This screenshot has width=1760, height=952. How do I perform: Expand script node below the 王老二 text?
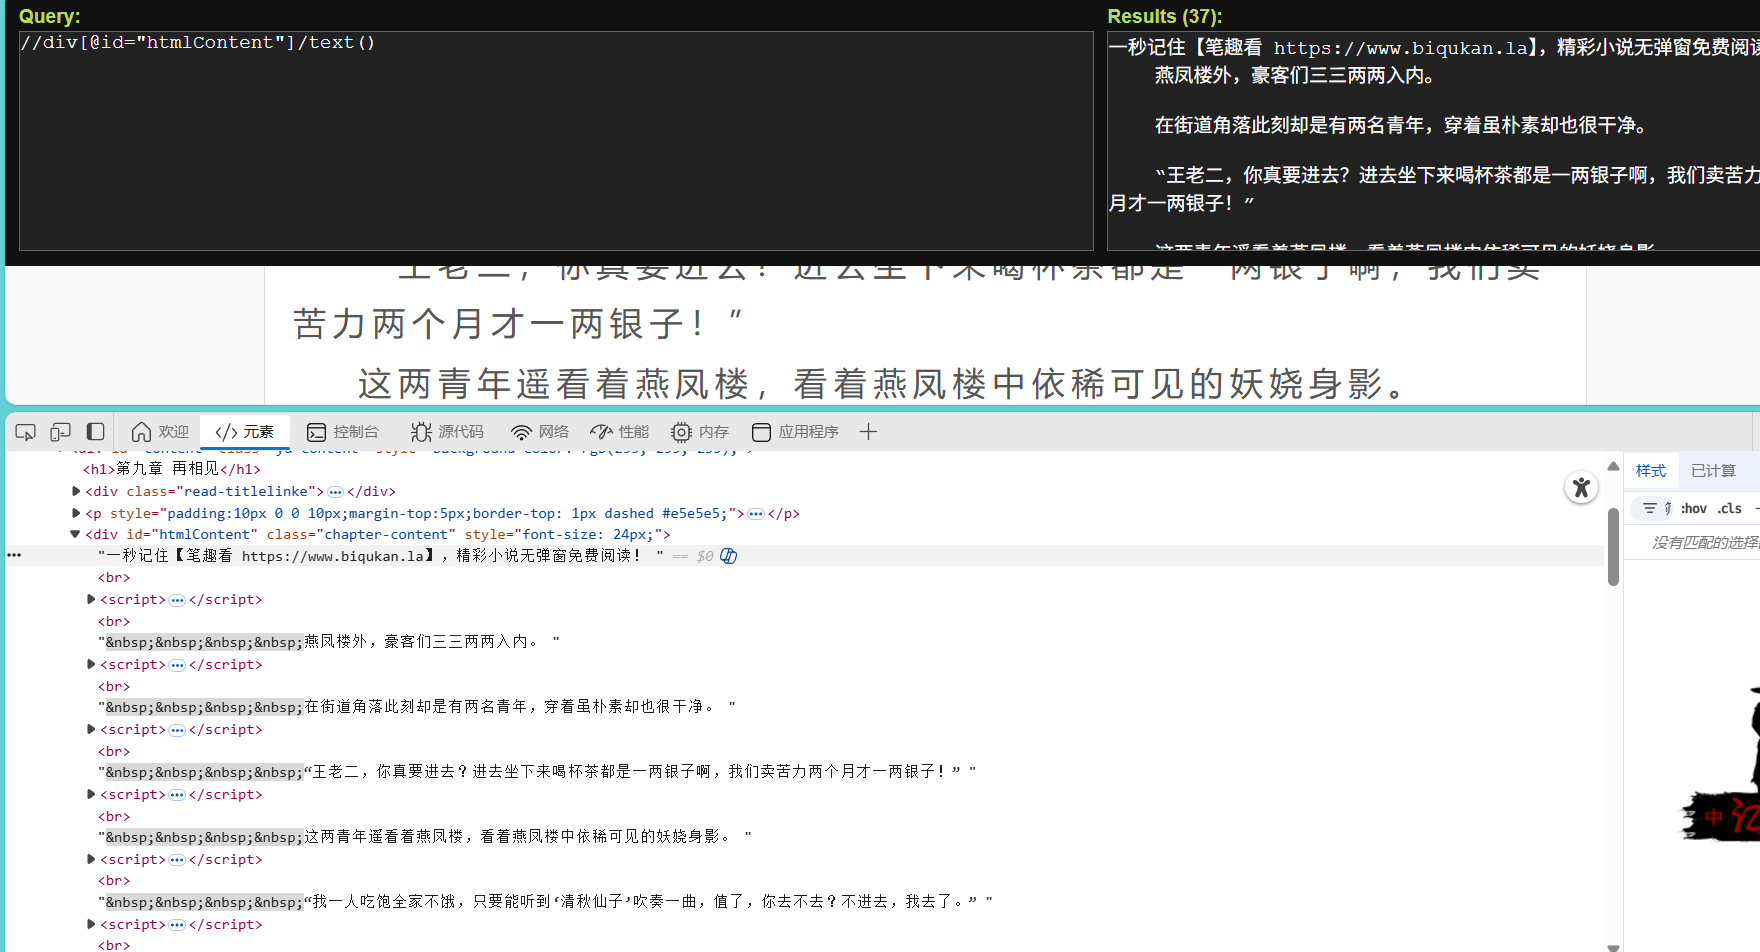[91, 794]
